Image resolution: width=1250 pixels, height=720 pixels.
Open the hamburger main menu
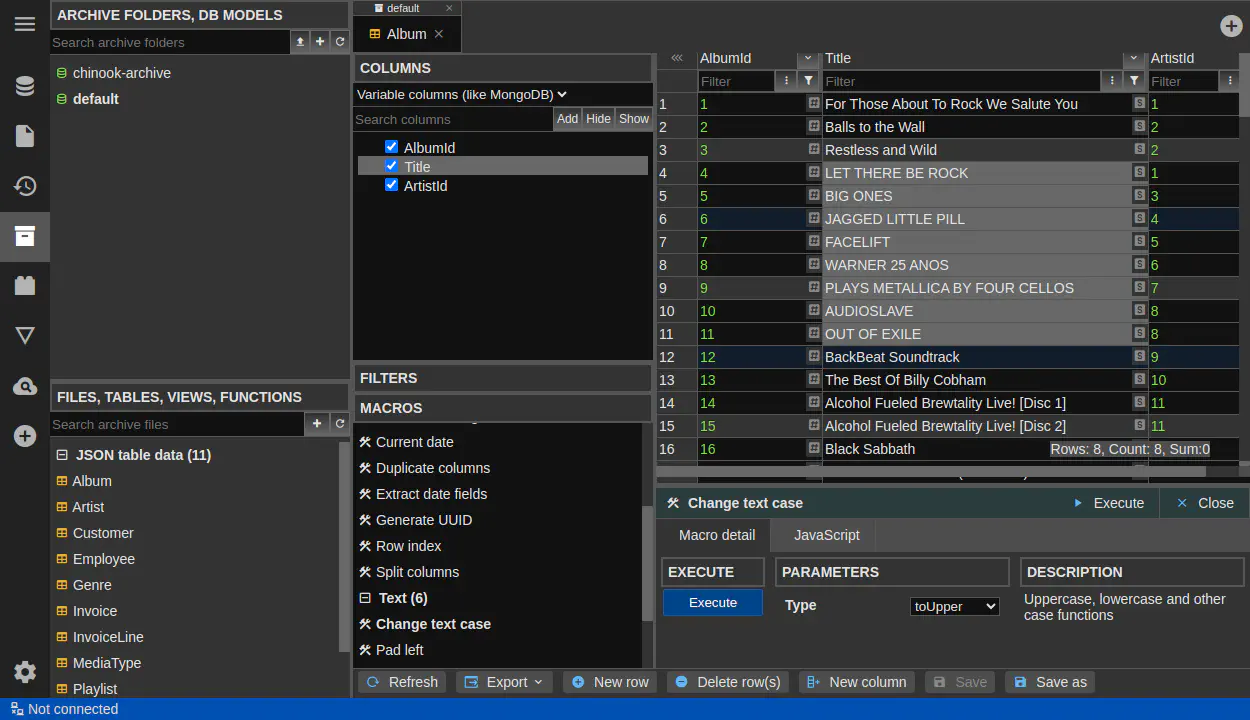click(x=25, y=24)
